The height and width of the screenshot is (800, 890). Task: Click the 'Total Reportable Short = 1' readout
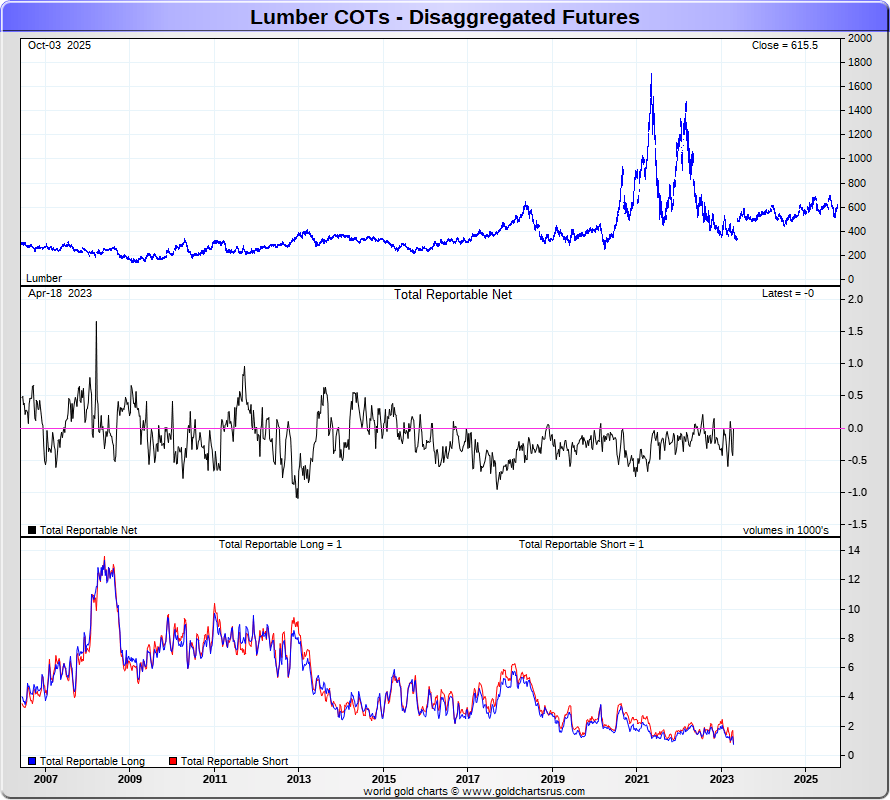click(581, 544)
